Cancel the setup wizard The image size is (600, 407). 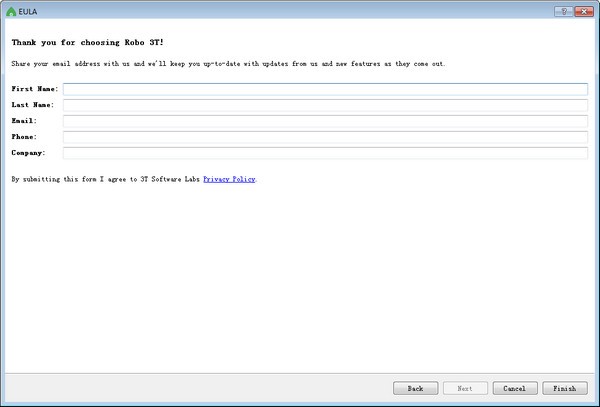514,388
